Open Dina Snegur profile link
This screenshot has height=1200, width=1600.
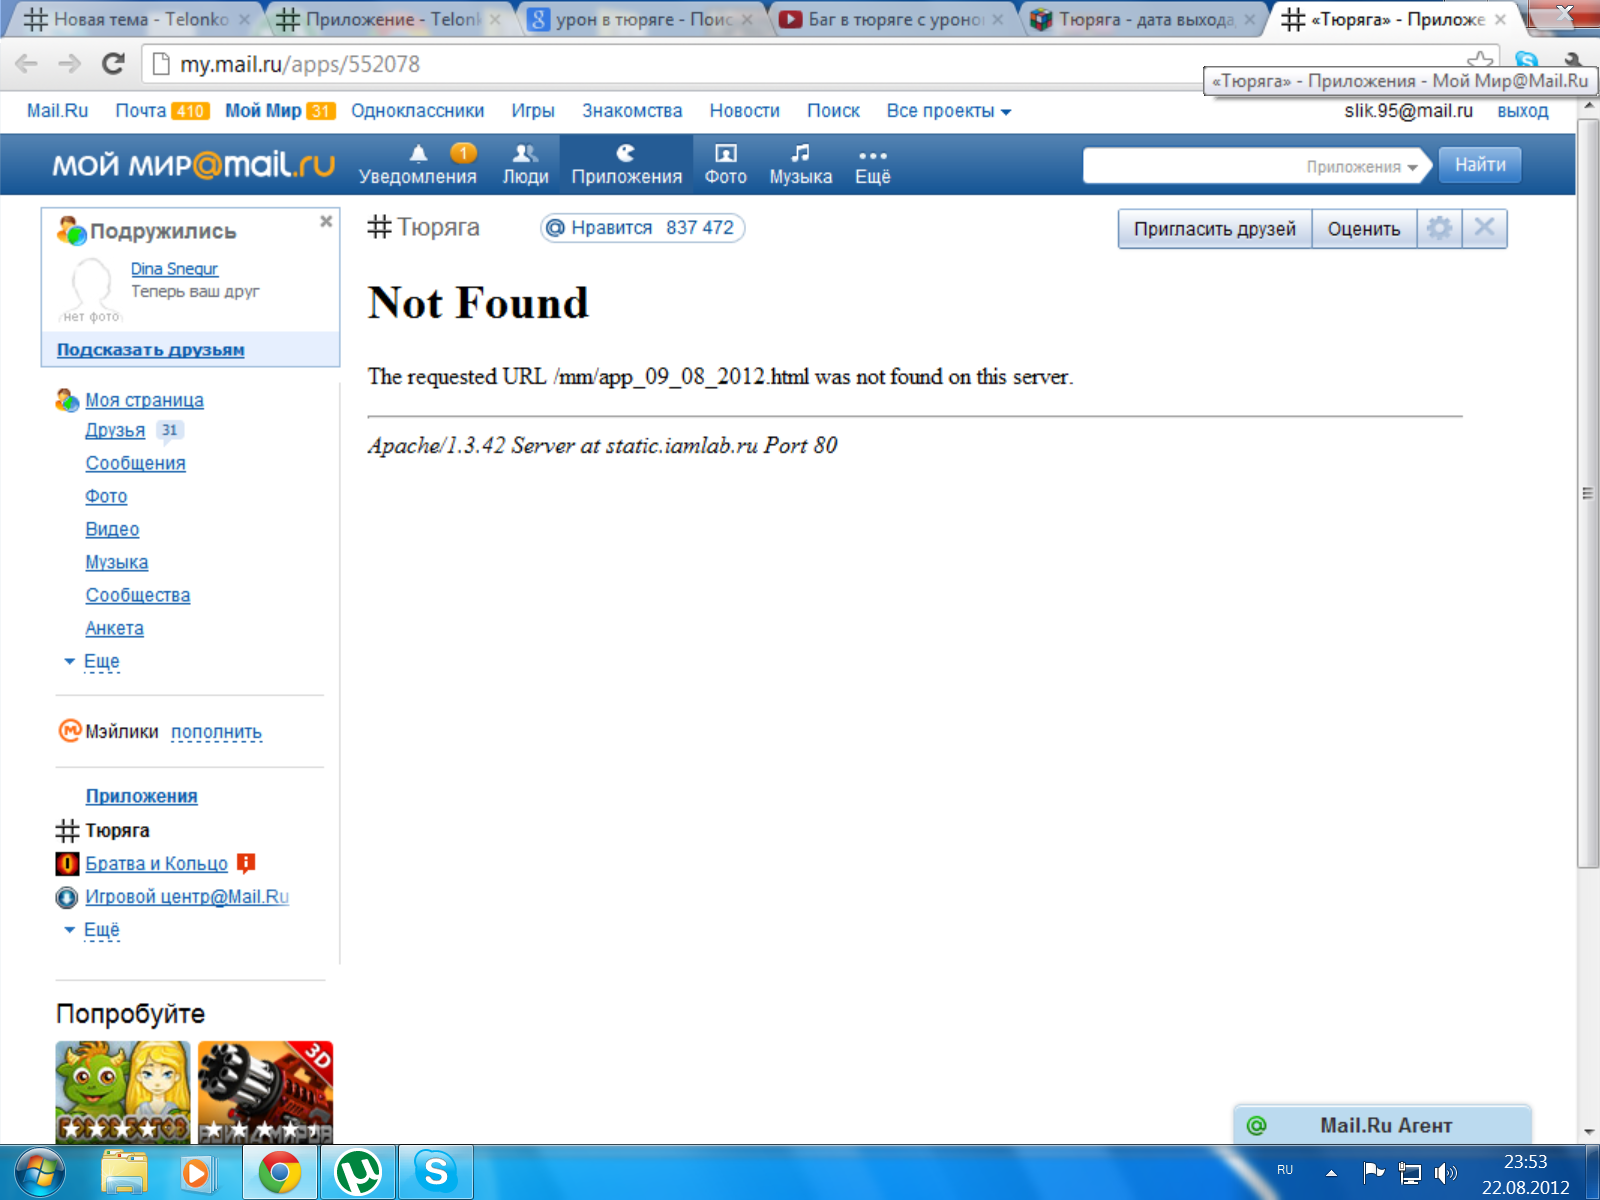tap(174, 269)
